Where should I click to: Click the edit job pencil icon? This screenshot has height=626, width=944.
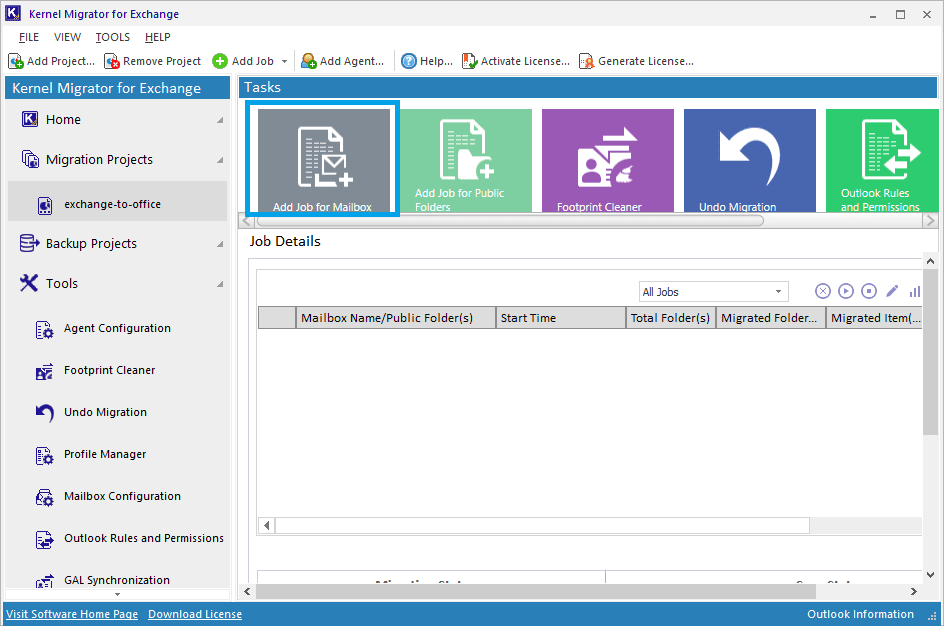point(892,291)
